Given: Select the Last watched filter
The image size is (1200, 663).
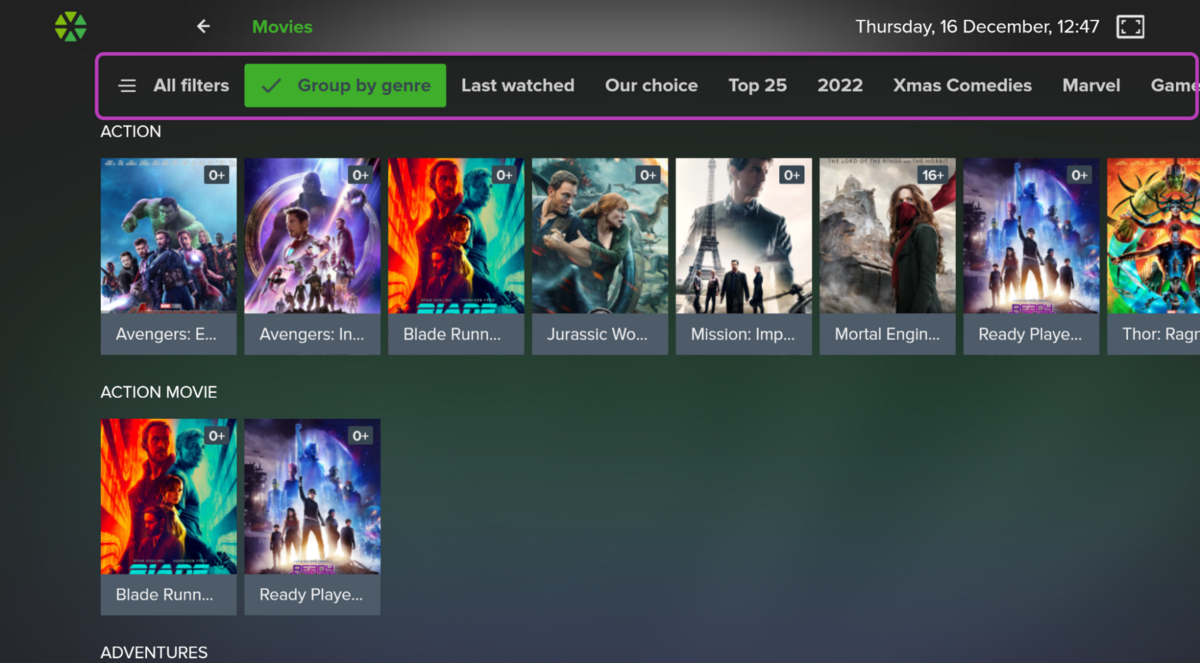Looking at the screenshot, I should [x=518, y=86].
